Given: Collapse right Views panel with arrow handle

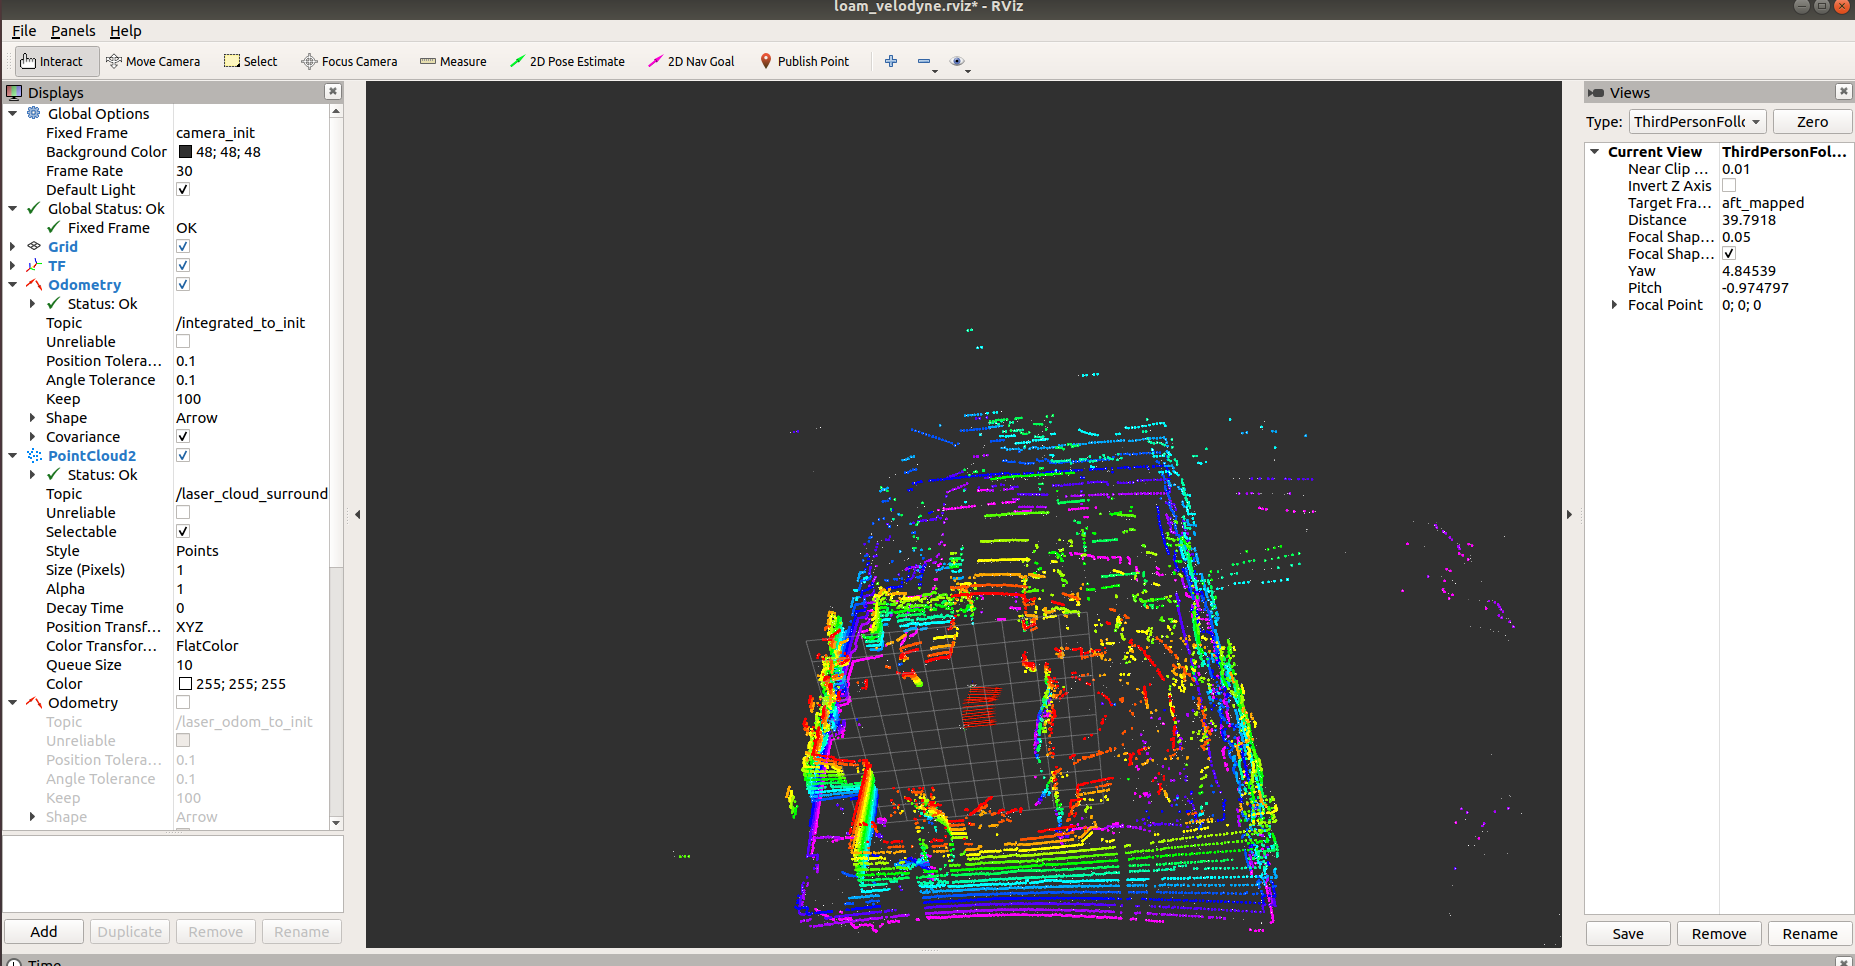Looking at the screenshot, I should coord(1569,514).
